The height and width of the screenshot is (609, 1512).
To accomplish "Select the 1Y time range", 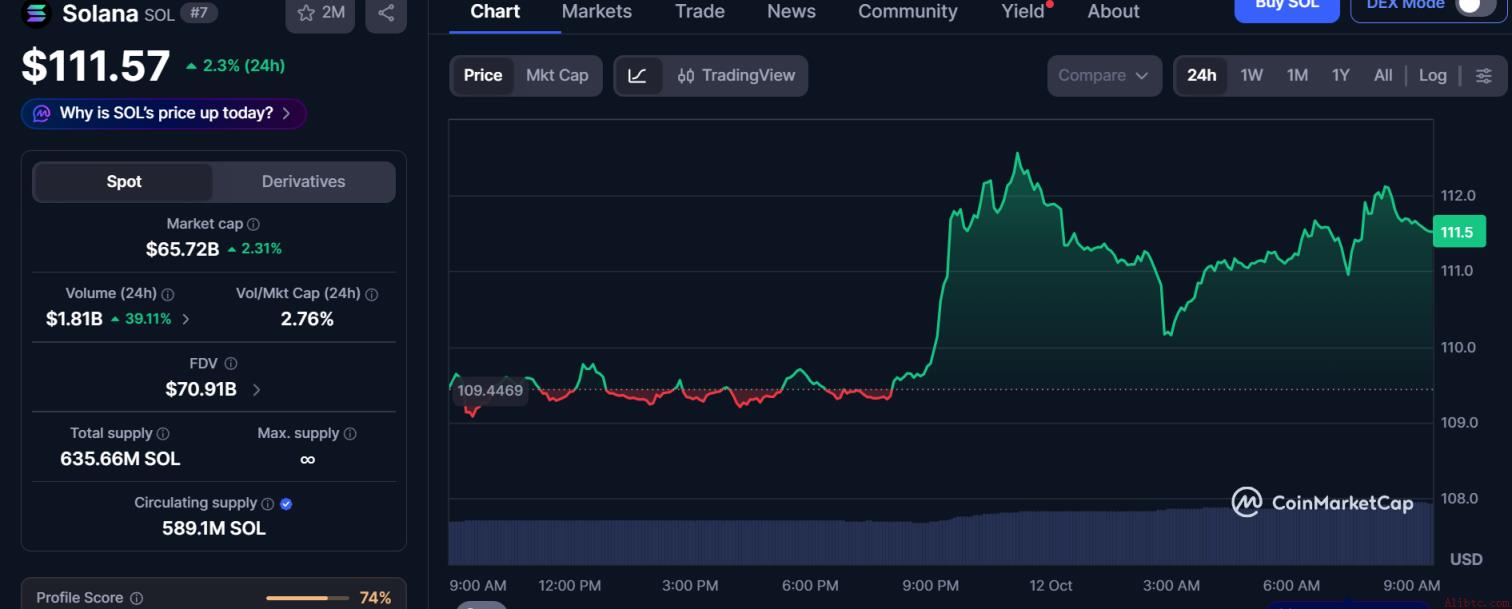I will click(1341, 76).
